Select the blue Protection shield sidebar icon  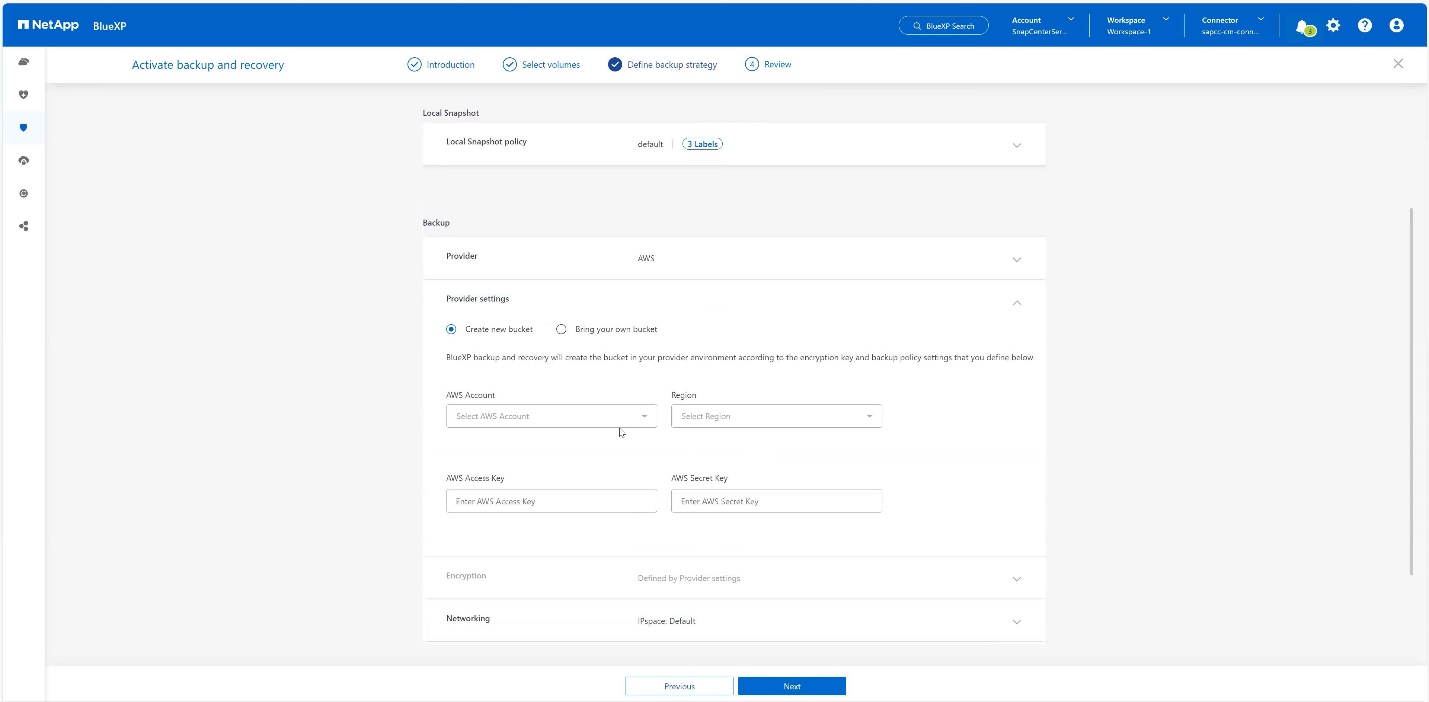(24, 128)
